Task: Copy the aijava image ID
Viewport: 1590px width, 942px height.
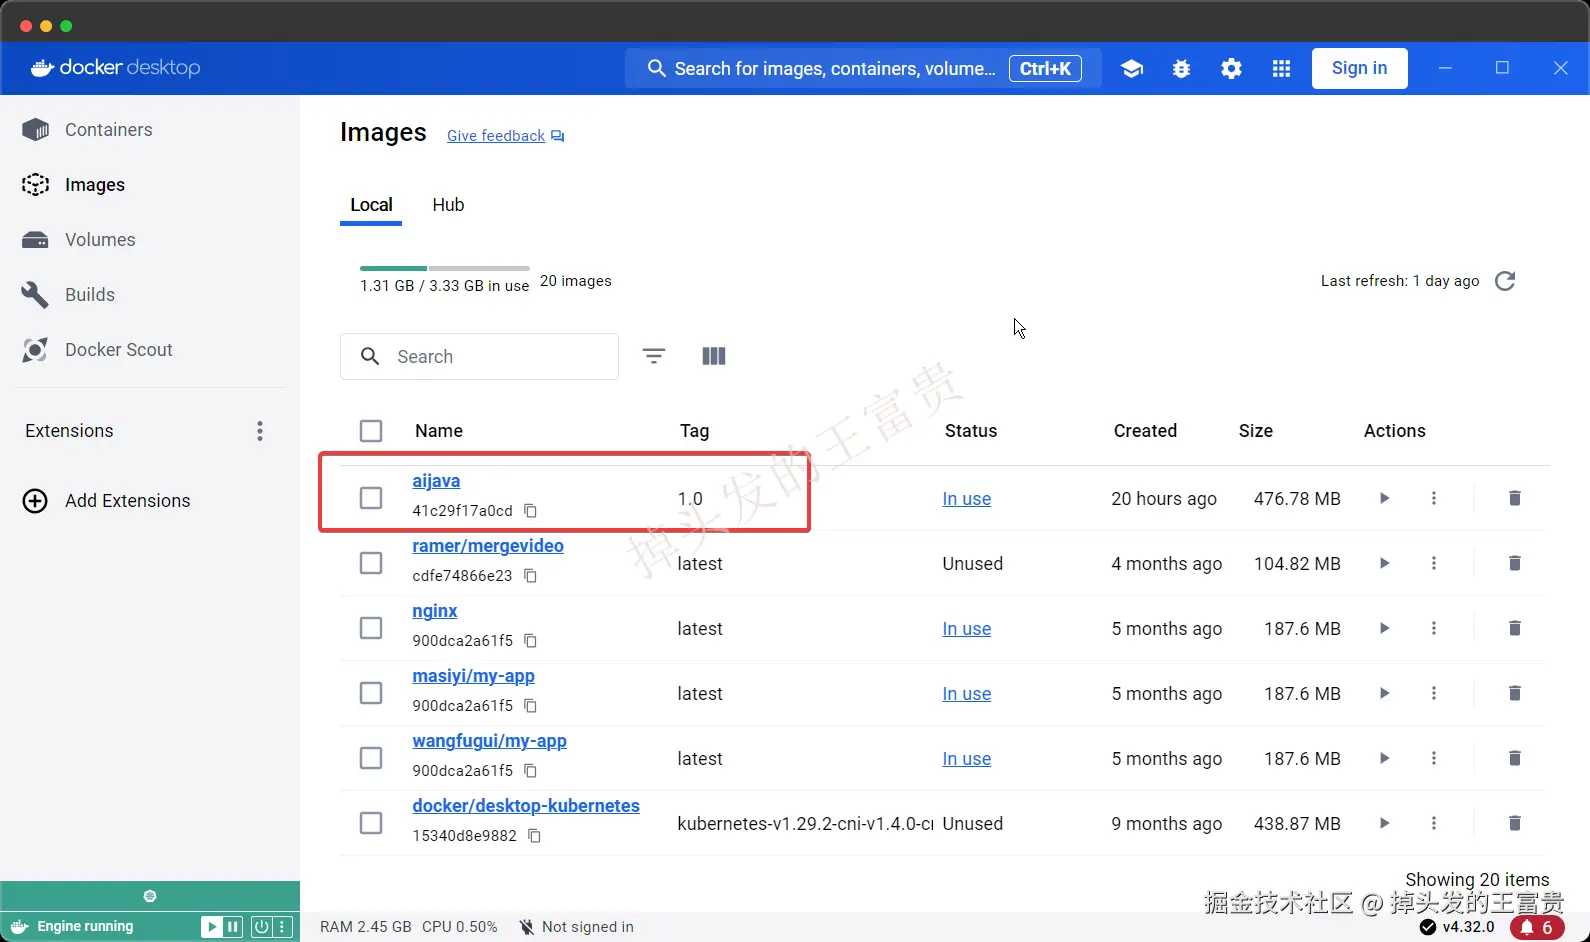Action: tap(531, 511)
